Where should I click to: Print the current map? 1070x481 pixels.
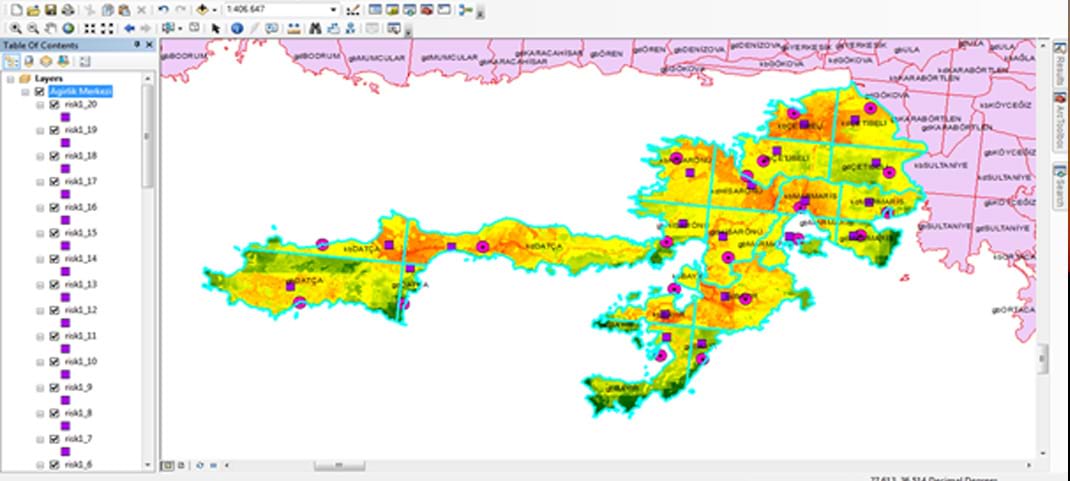tap(68, 10)
